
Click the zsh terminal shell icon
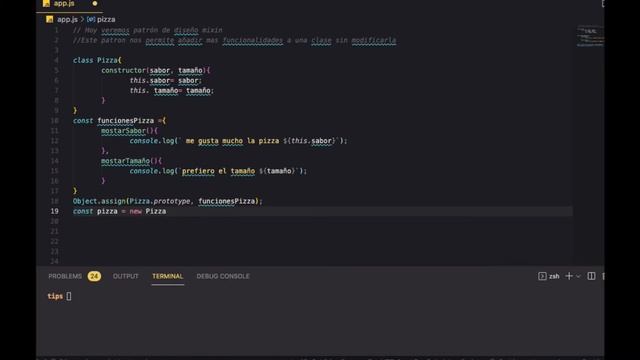542,276
